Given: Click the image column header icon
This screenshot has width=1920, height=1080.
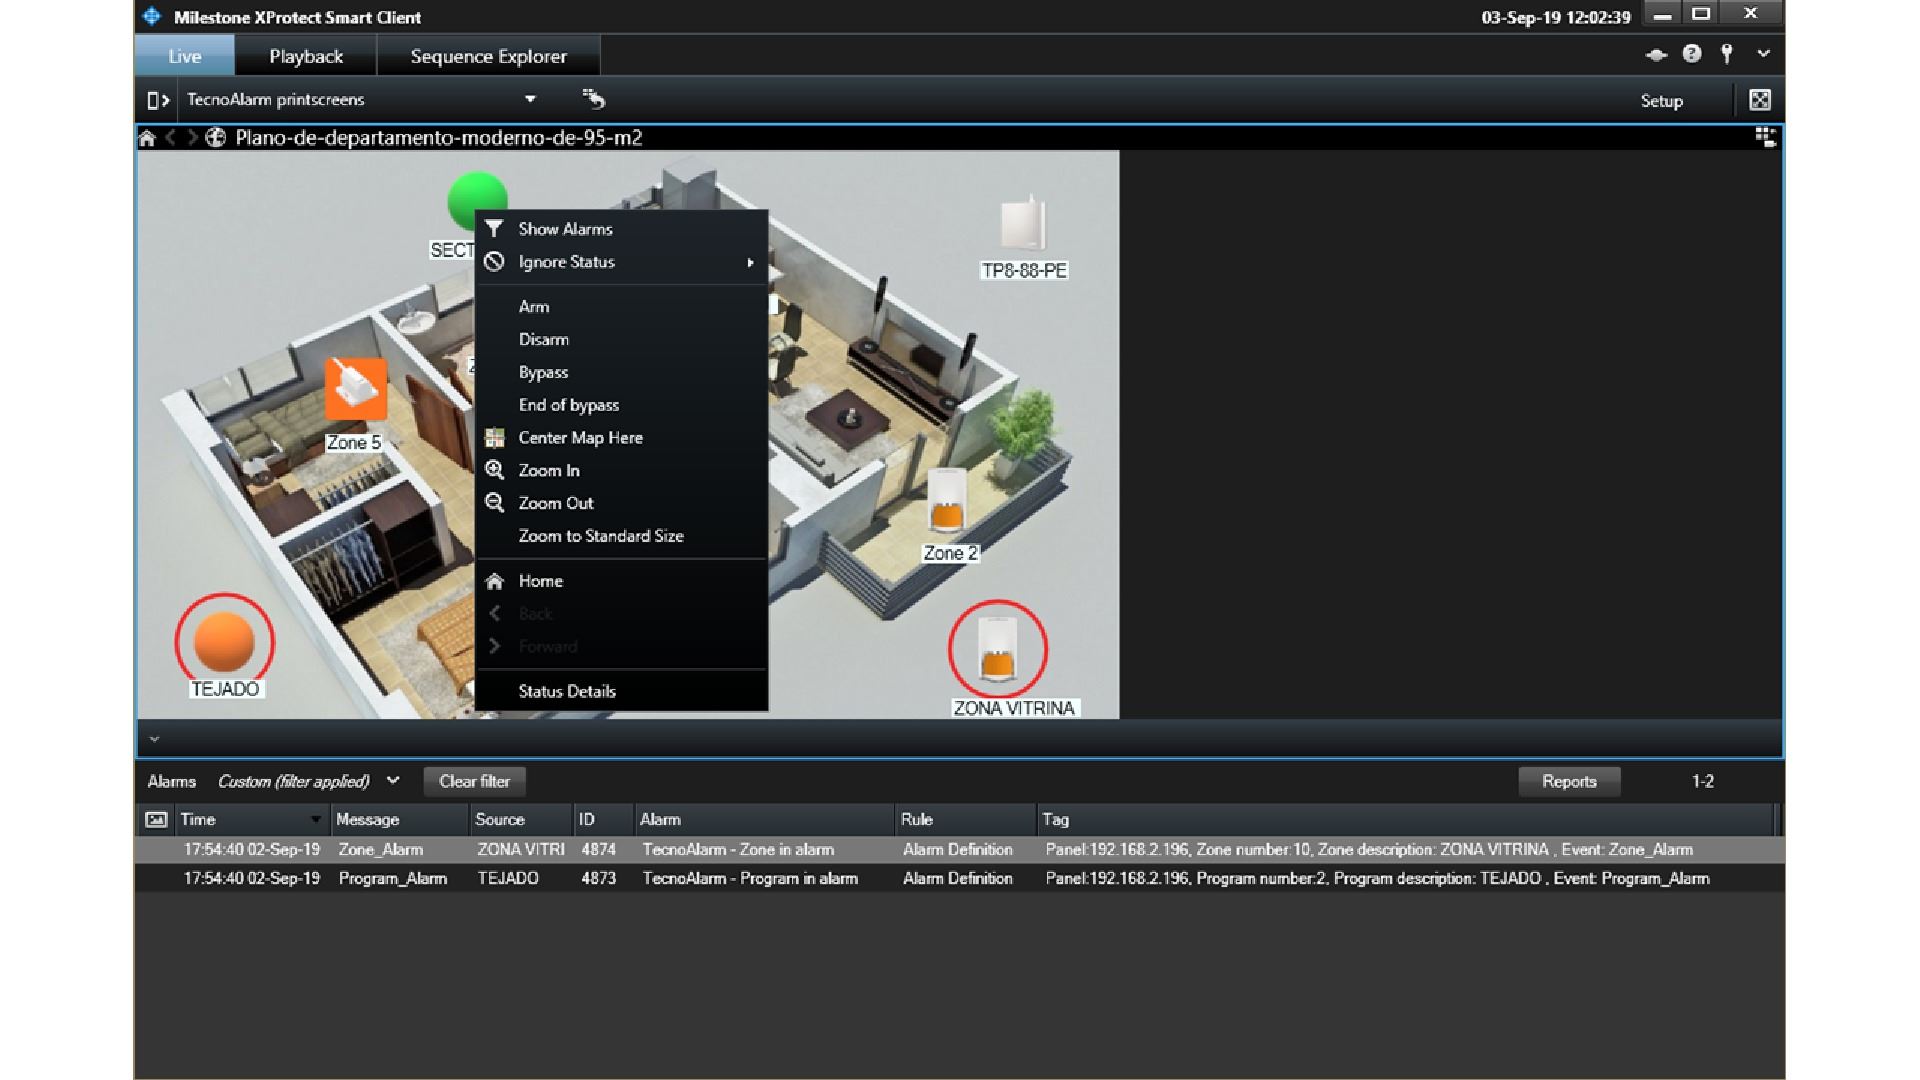Looking at the screenshot, I should click(156, 820).
